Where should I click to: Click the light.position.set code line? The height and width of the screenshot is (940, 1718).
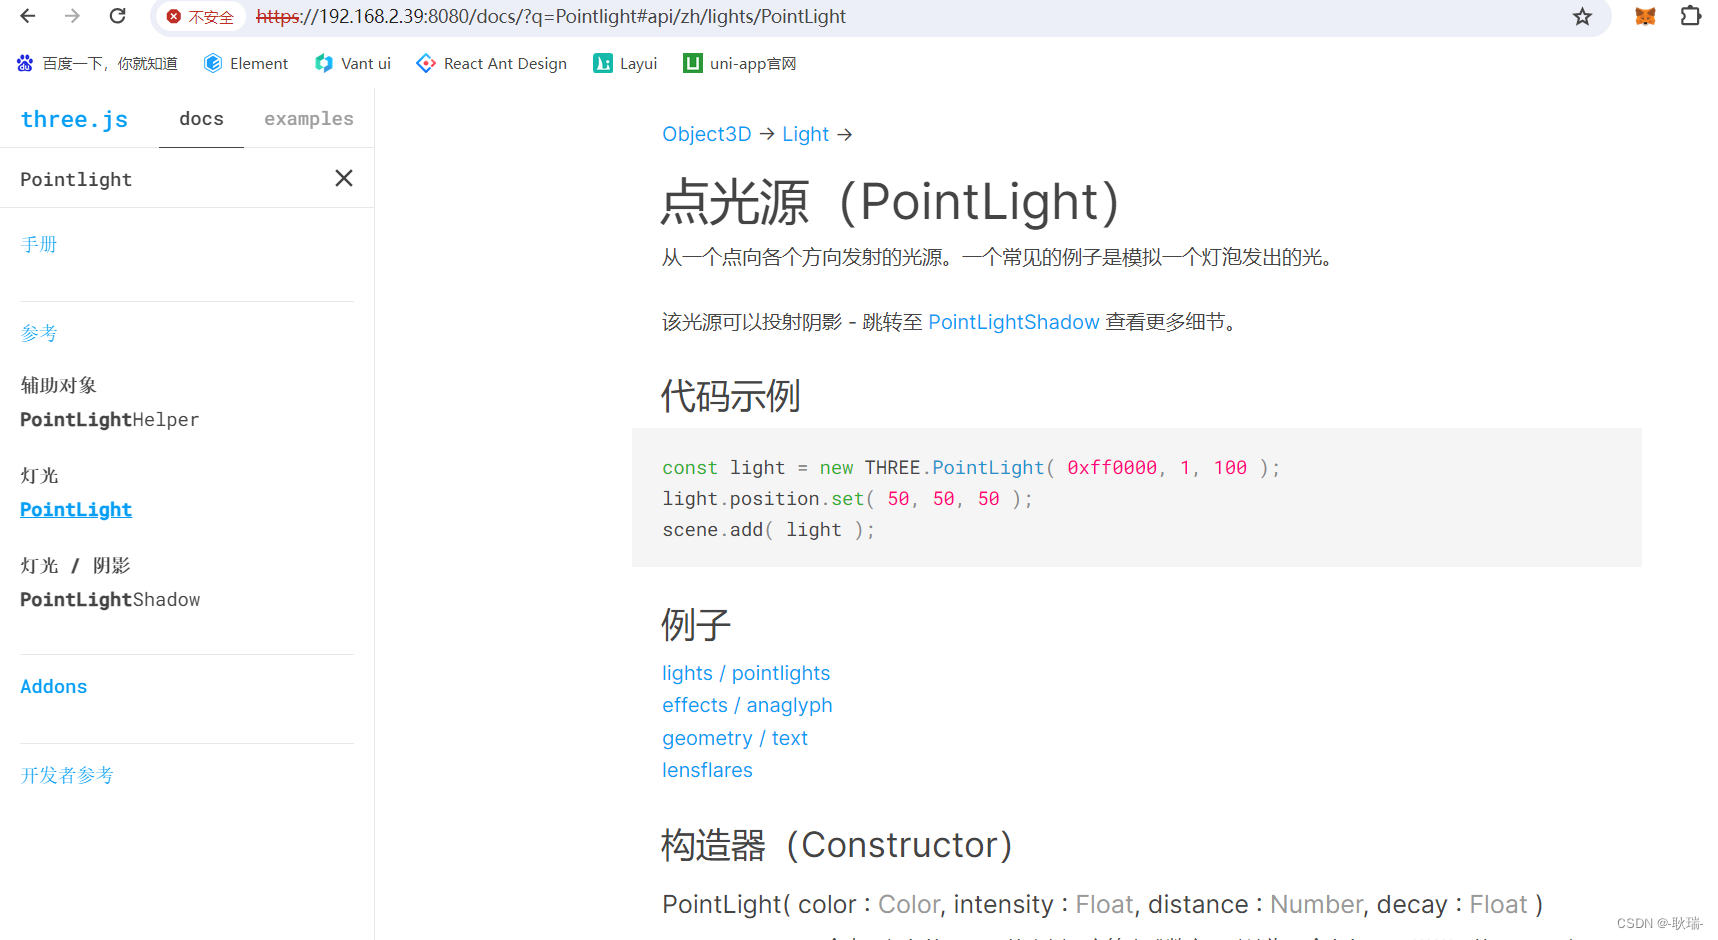pyautogui.click(x=847, y=499)
